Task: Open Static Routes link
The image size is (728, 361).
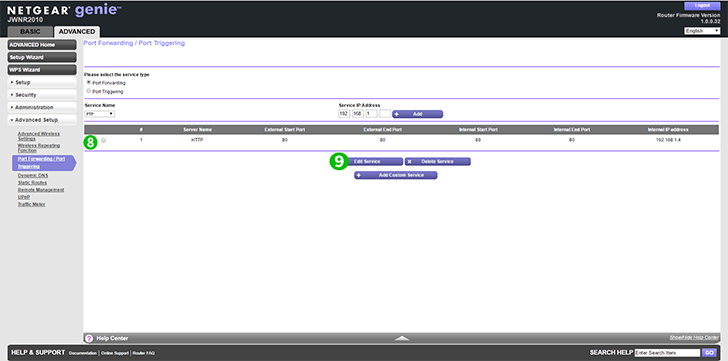Action: (x=32, y=182)
